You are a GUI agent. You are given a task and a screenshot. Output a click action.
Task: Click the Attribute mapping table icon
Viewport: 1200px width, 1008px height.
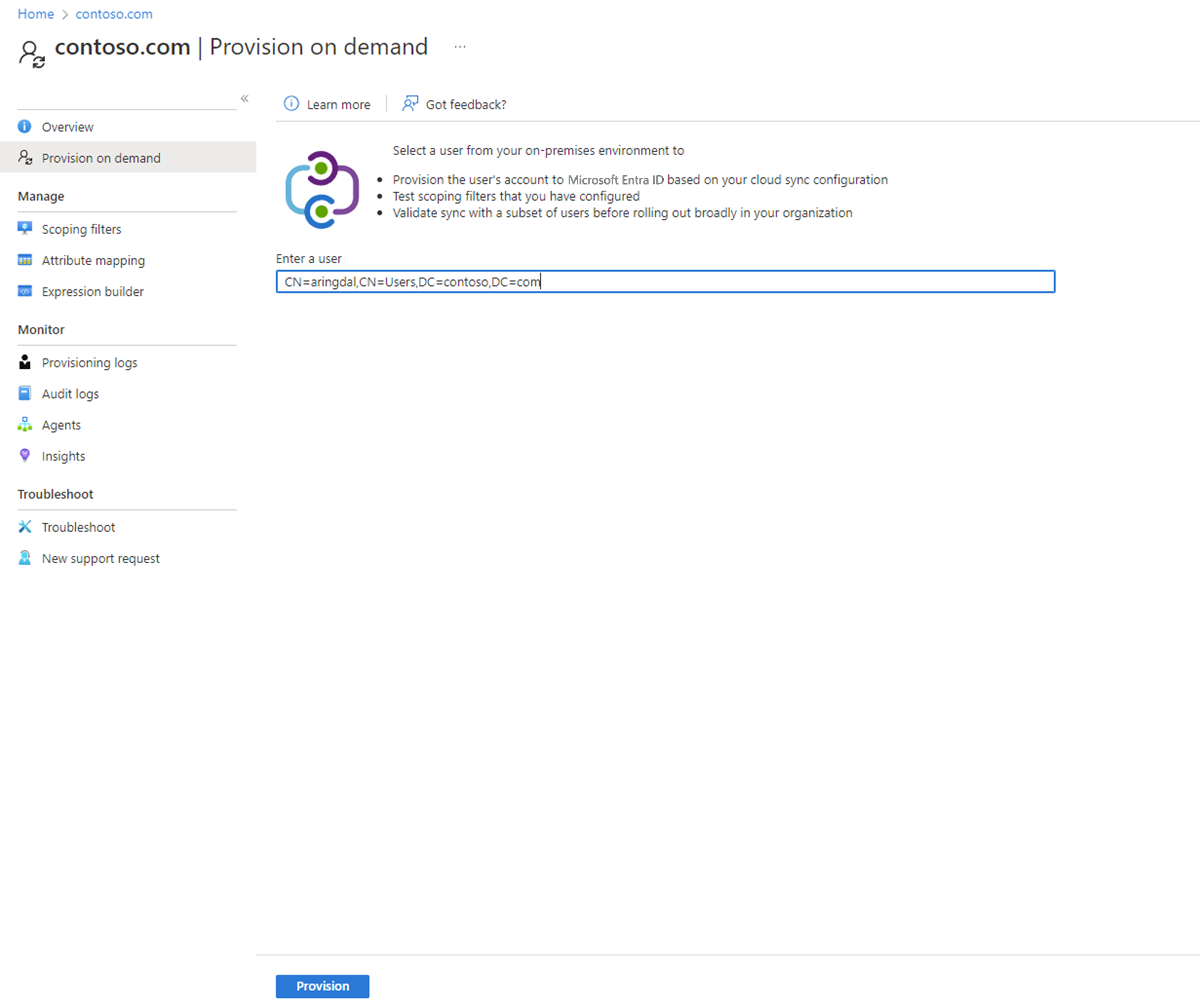pos(25,260)
